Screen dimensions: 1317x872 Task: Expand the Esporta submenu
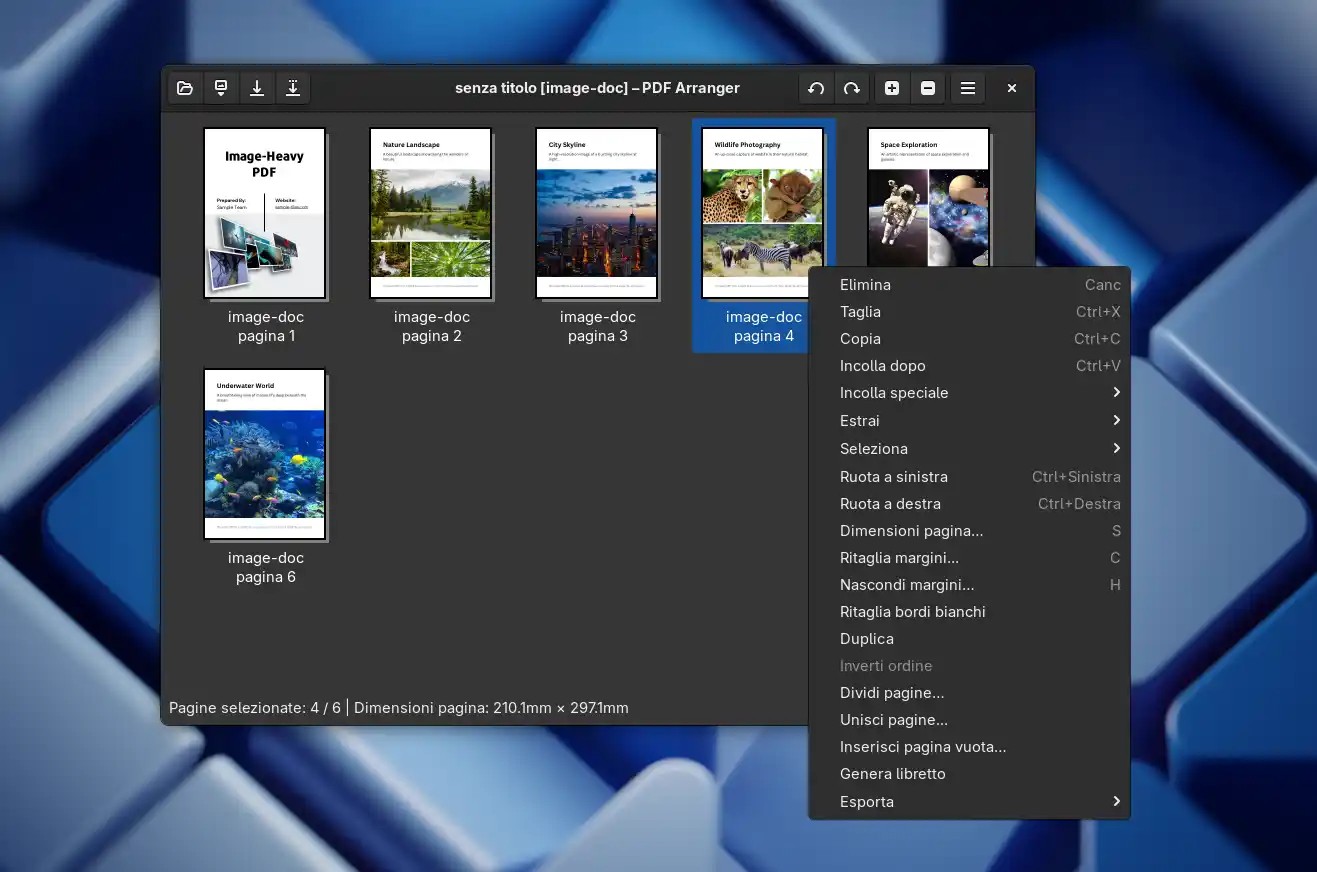[x=866, y=801]
